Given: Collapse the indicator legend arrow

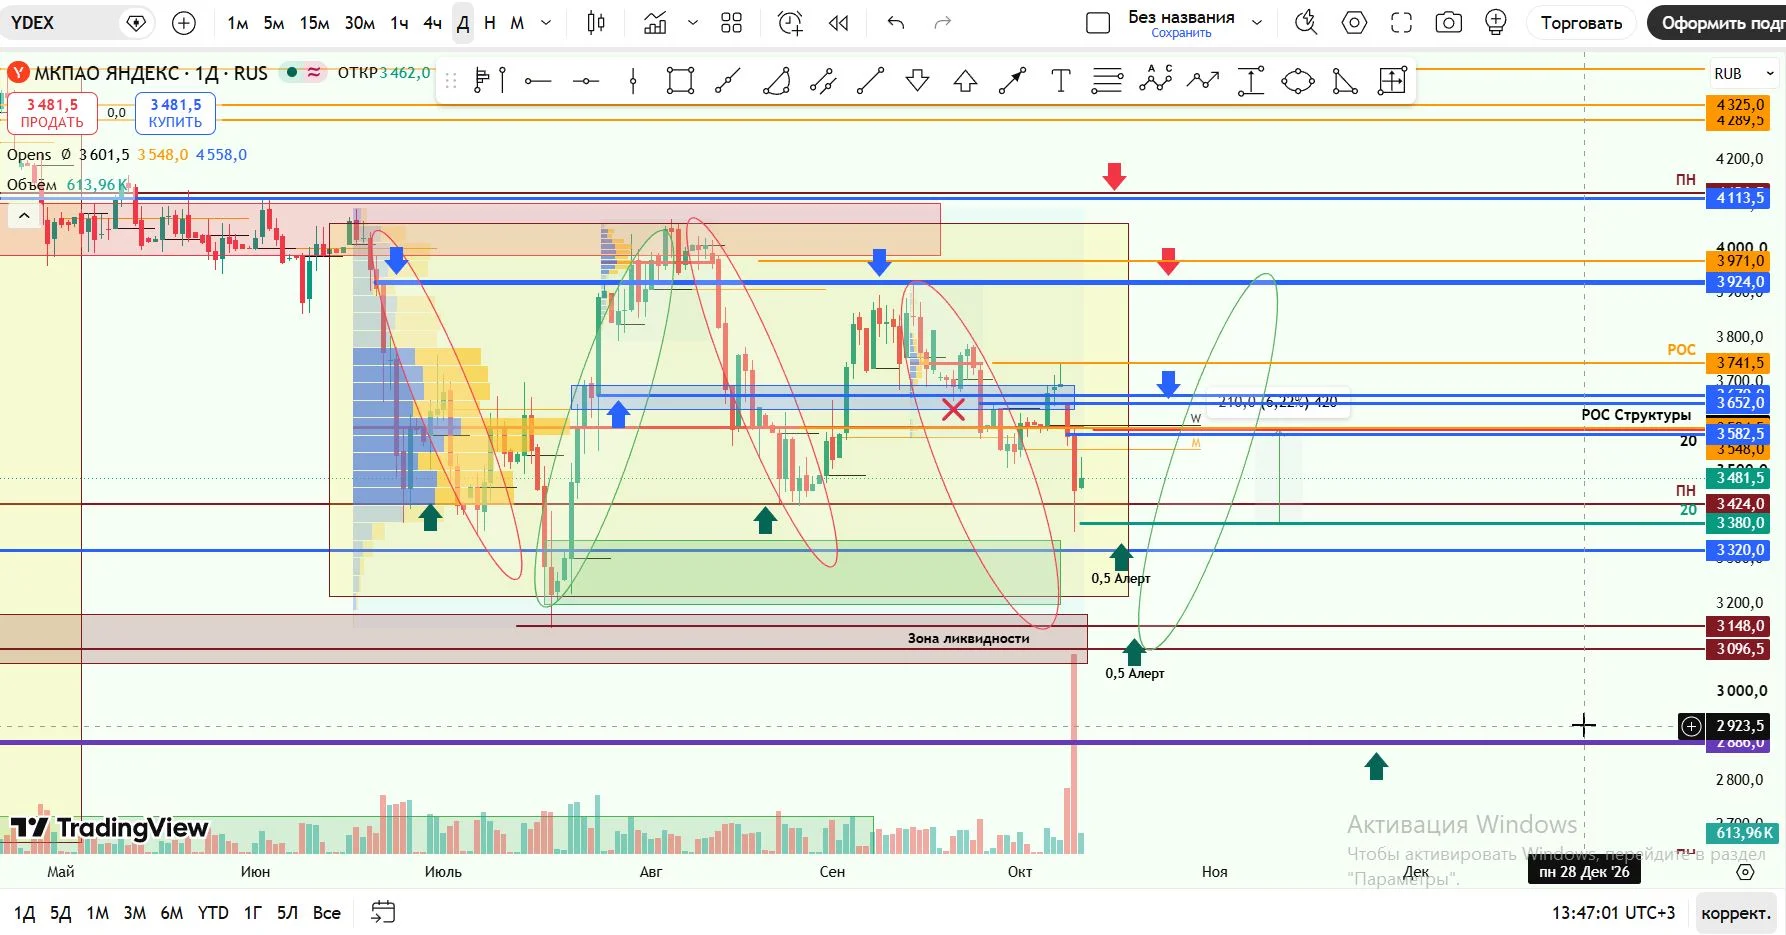Looking at the screenshot, I should coord(23,215).
